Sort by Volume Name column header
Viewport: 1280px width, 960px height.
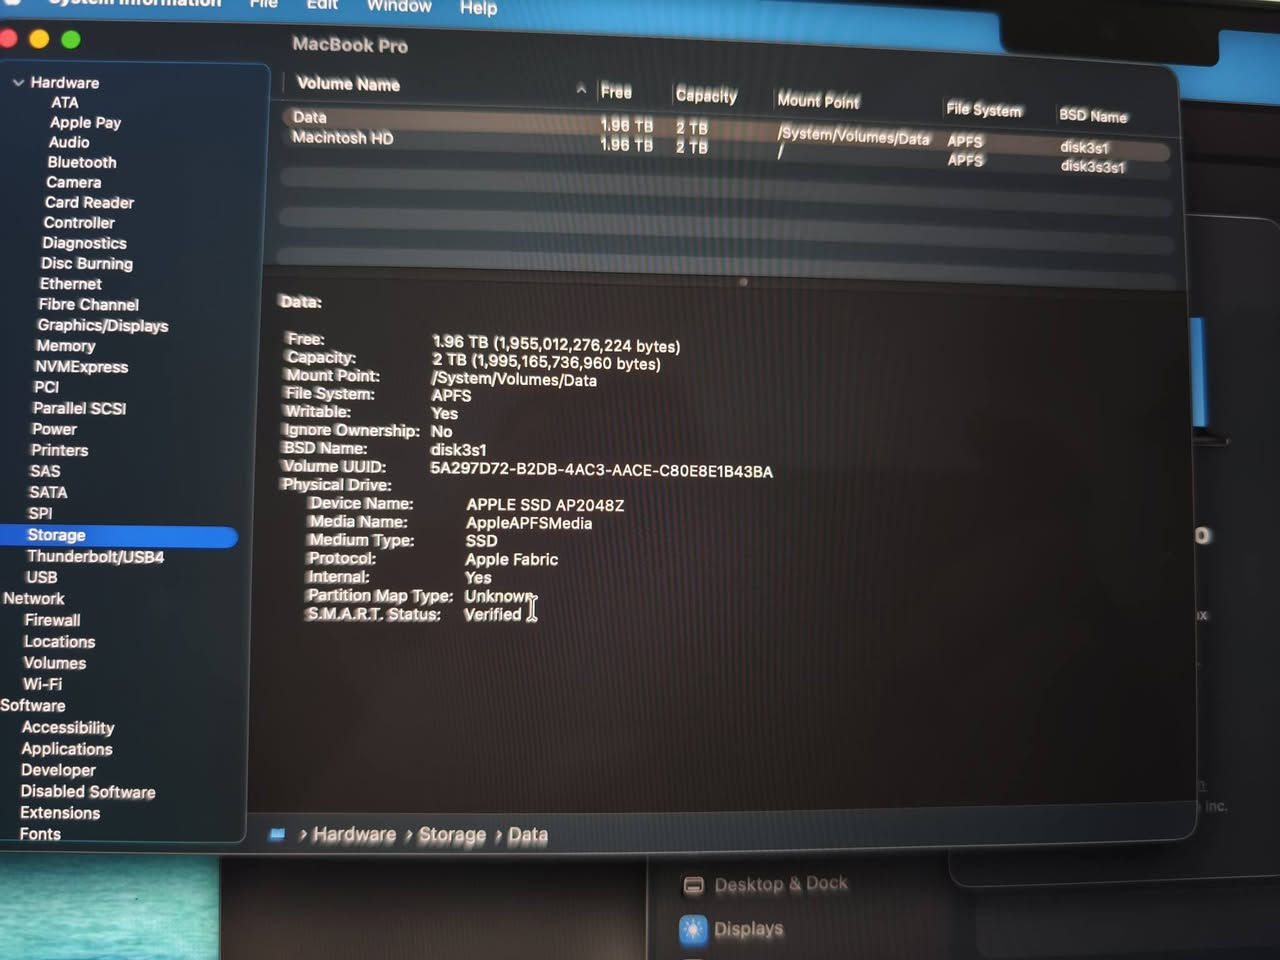point(348,84)
